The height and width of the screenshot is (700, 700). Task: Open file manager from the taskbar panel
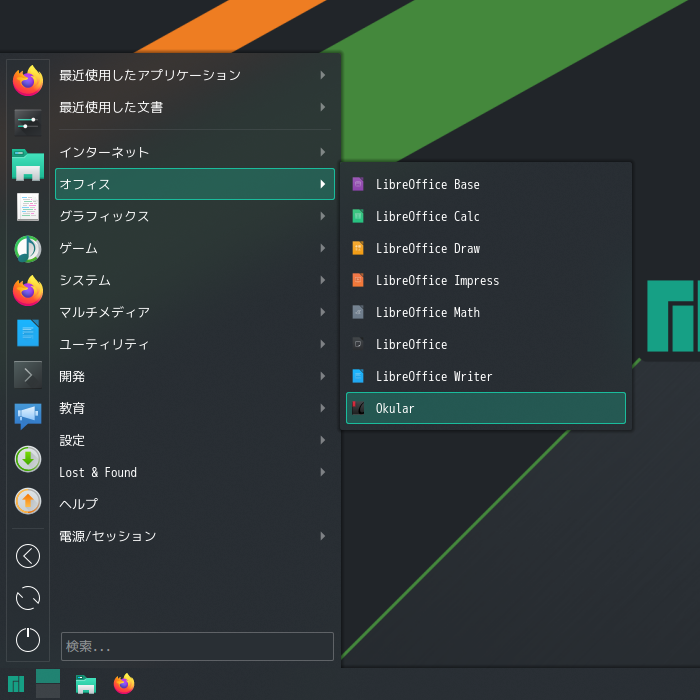[86, 683]
